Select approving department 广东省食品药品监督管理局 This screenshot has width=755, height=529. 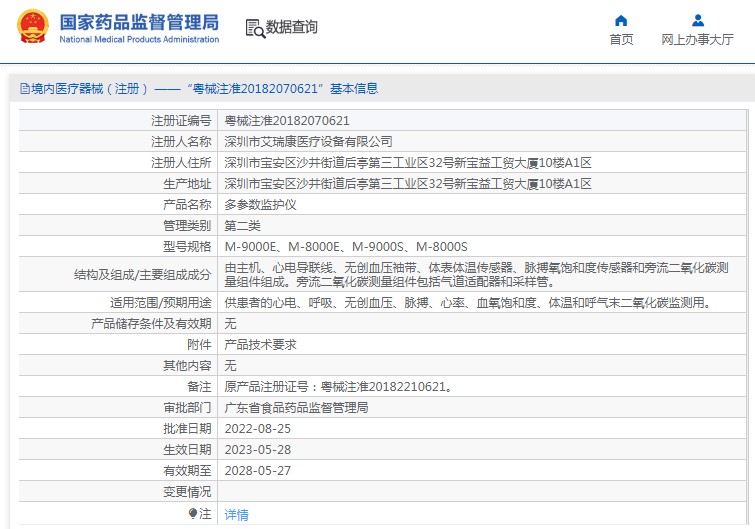[296, 408]
